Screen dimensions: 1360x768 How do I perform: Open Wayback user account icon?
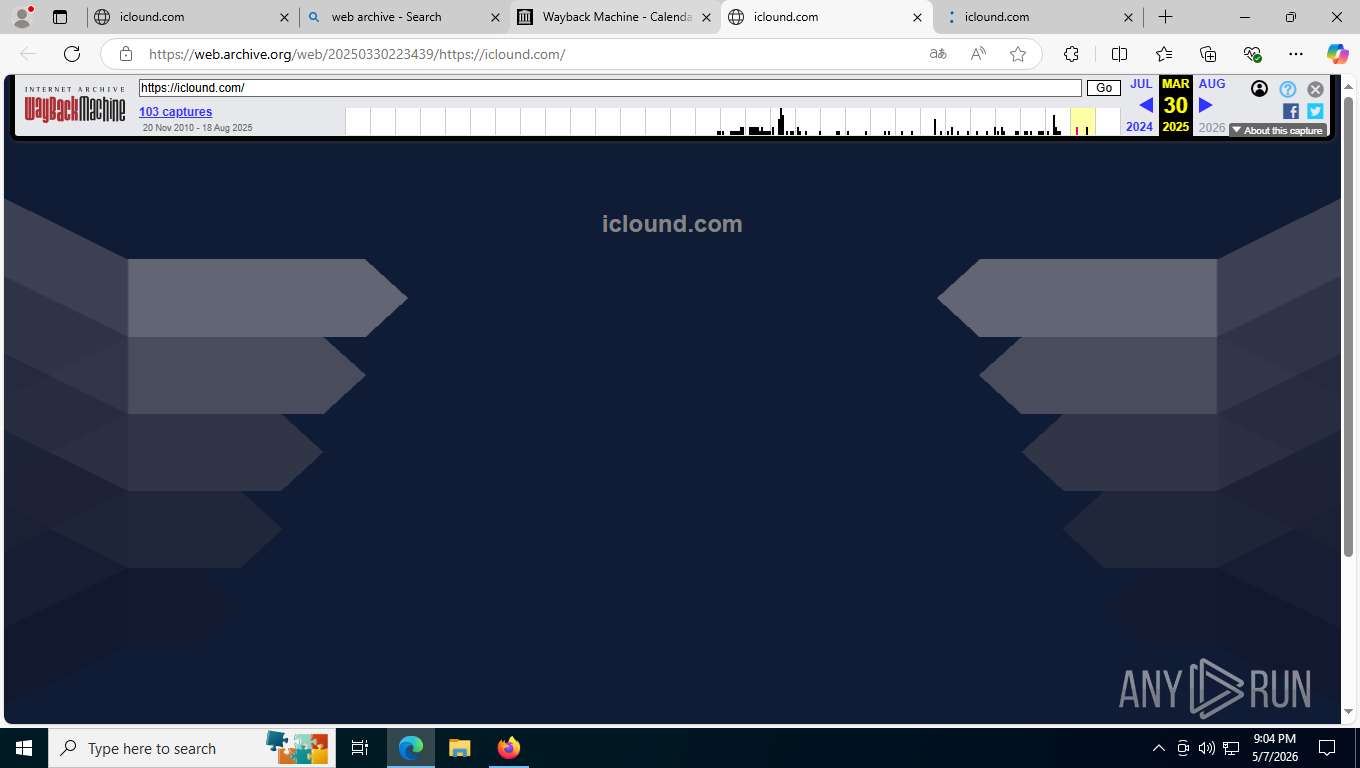pyautogui.click(x=1259, y=89)
